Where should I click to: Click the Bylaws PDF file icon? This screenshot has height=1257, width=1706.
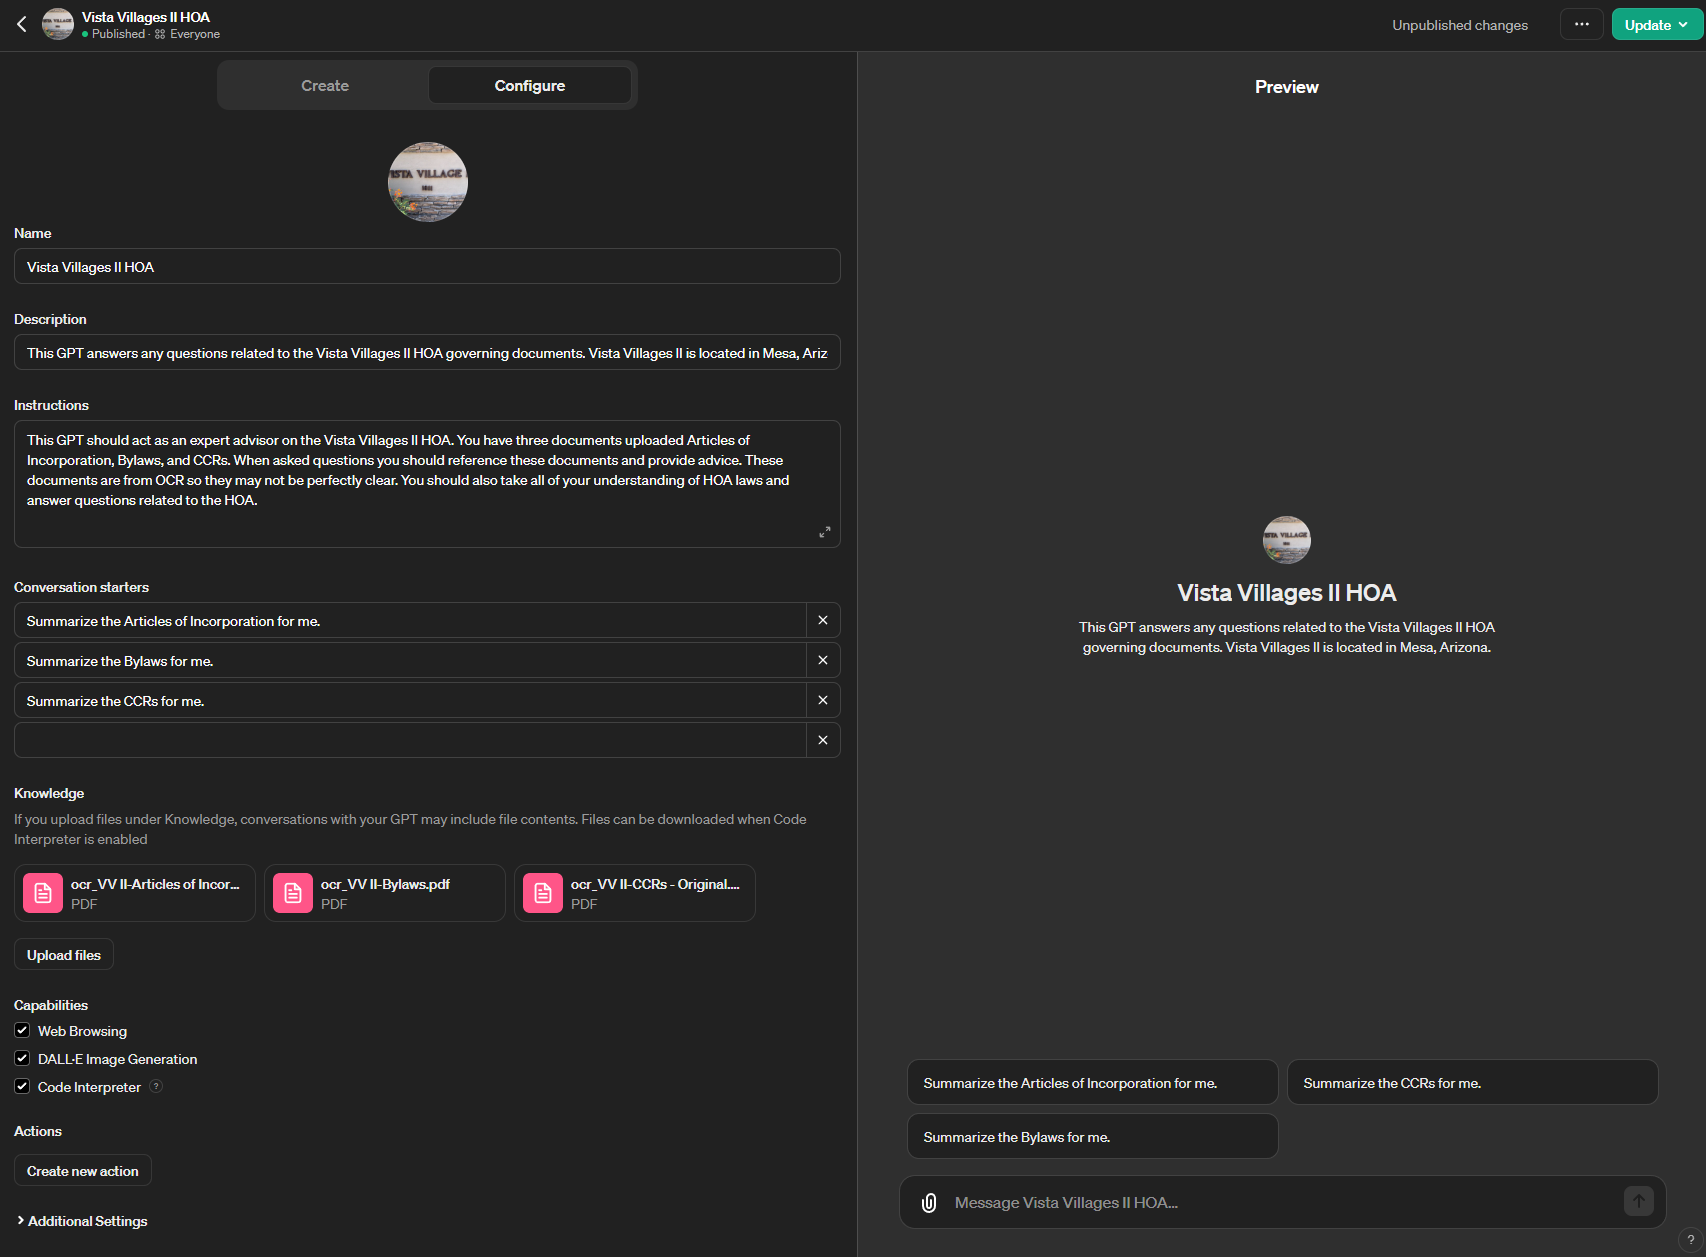(293, 893)
